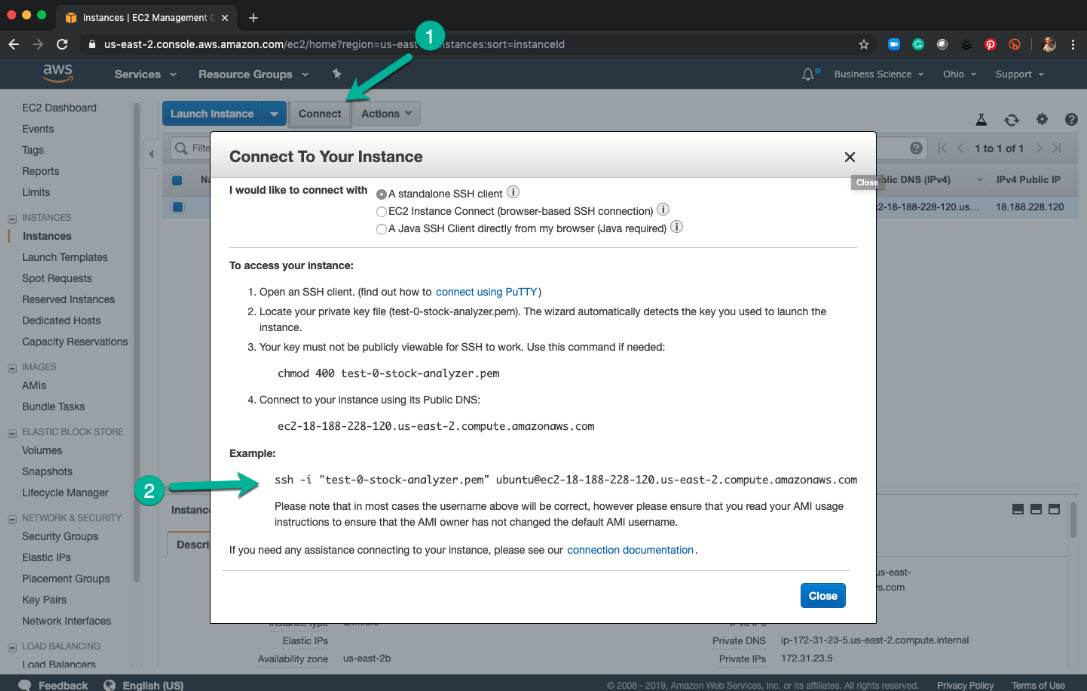This screenshot has height=691, width=1087.
Task: Open the notifications bell icon
Action: (x=808, y=74)
